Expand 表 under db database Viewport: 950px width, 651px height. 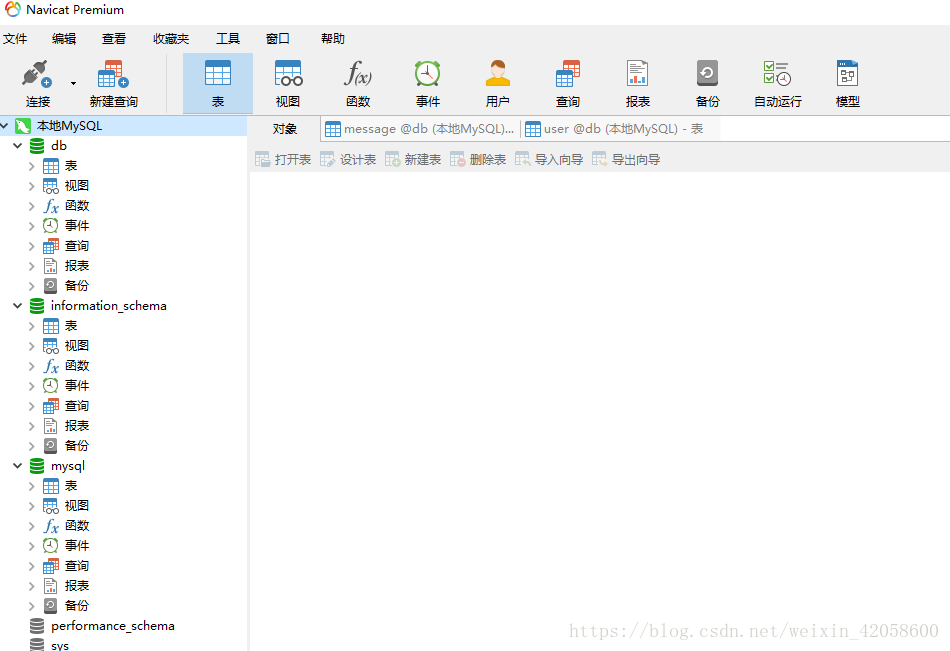pos(32,166)
